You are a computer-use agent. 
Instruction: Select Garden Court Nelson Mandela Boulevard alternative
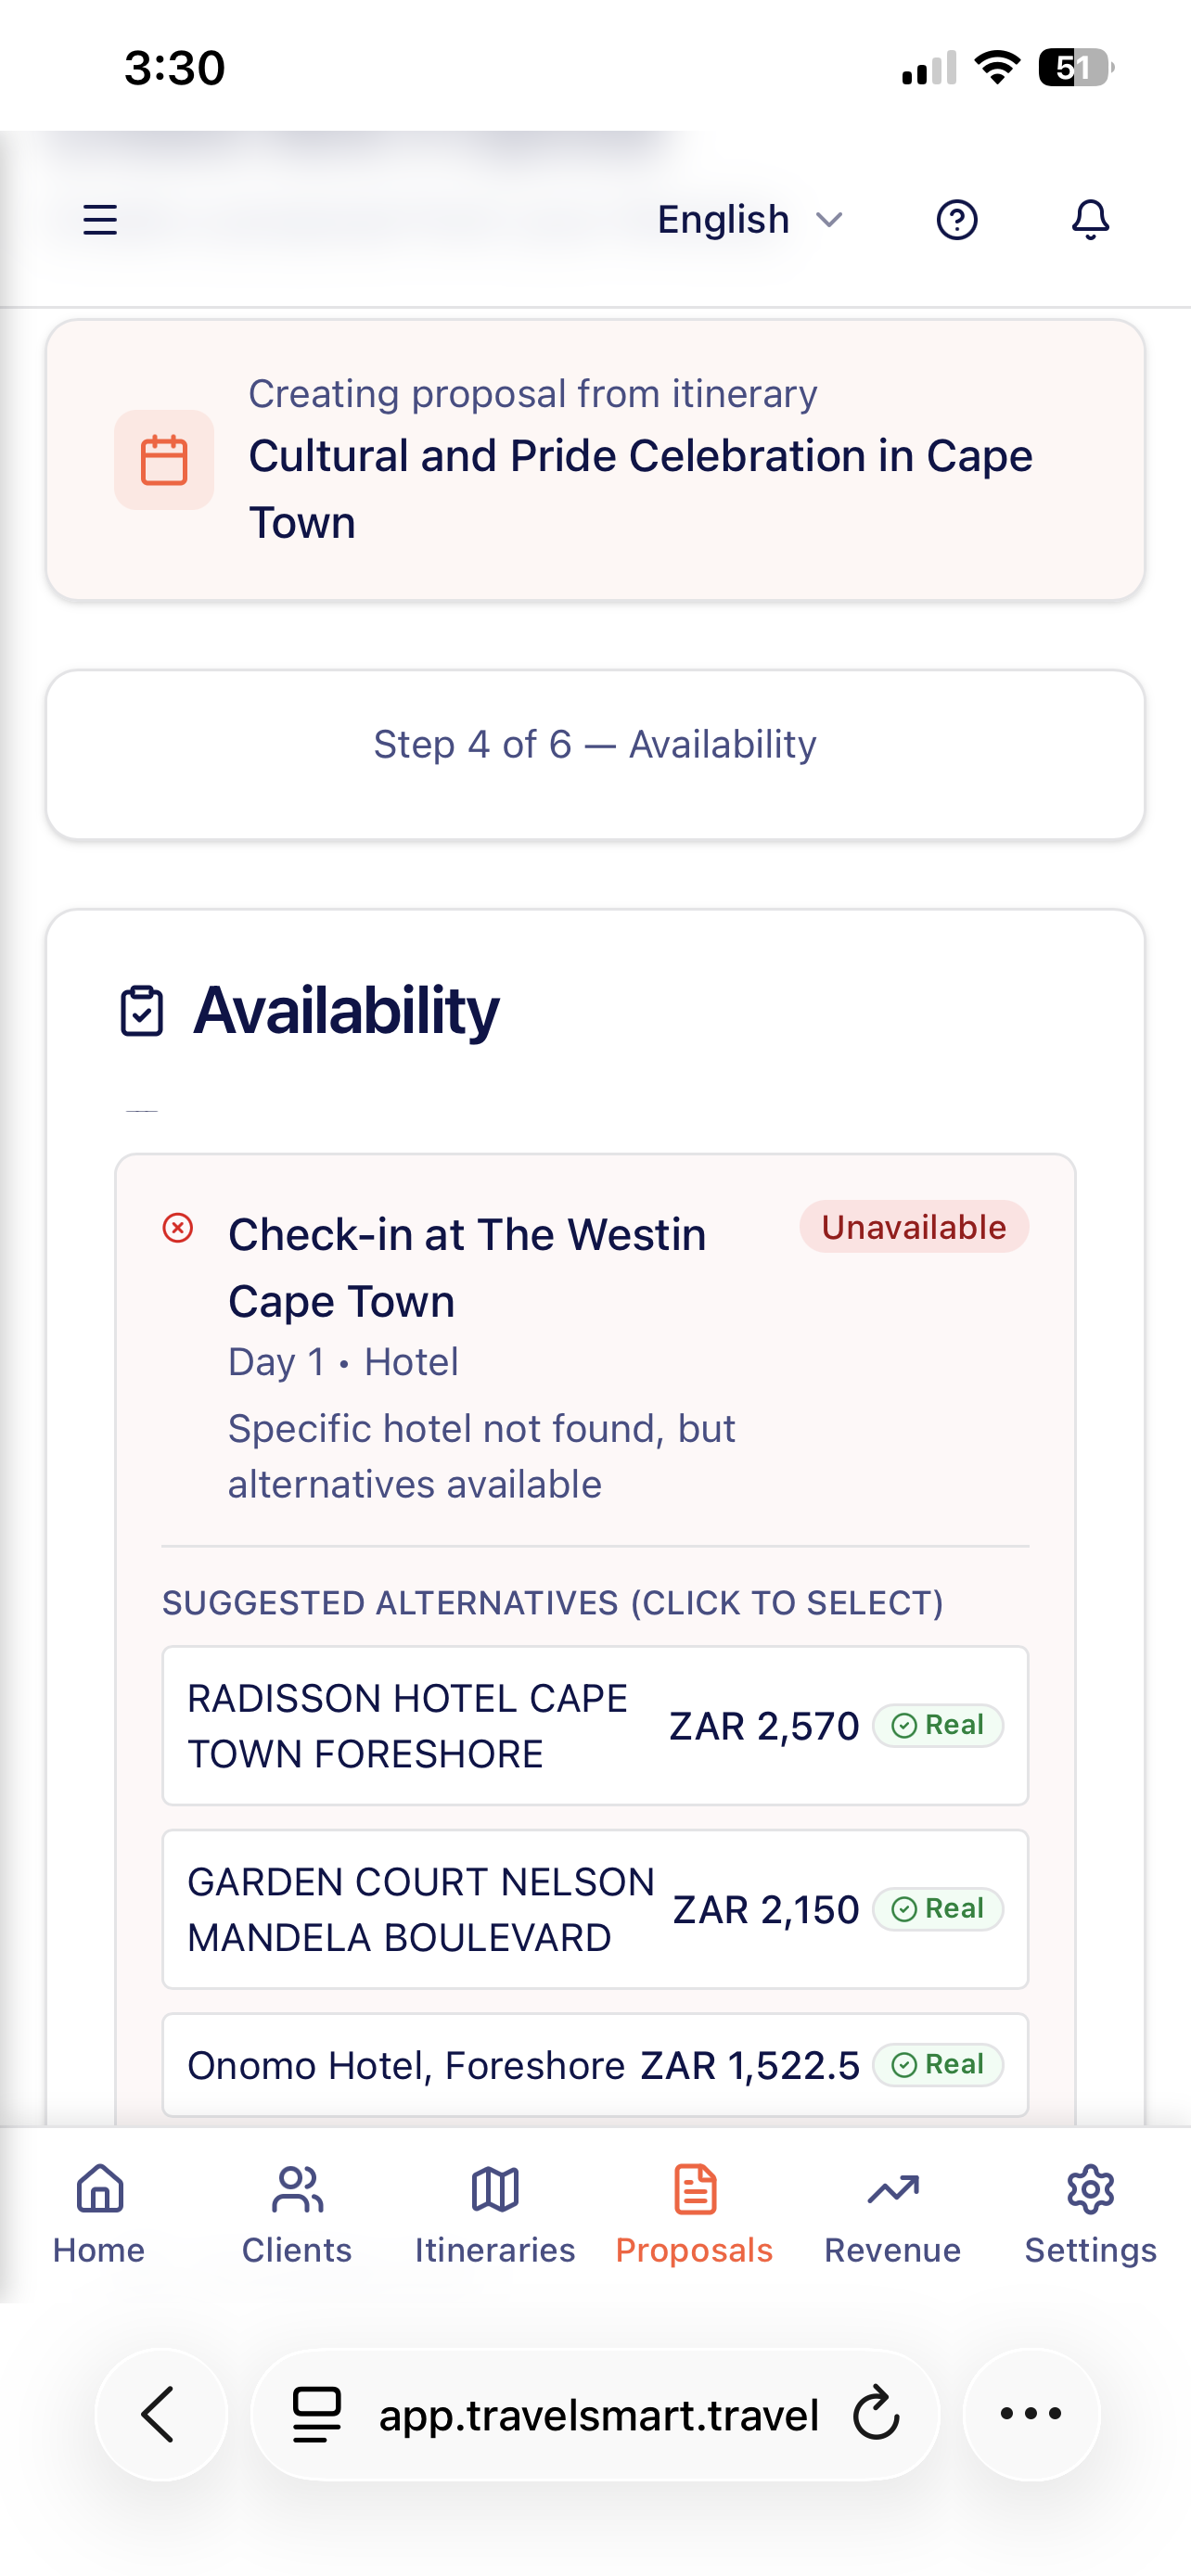(595, 1908)
